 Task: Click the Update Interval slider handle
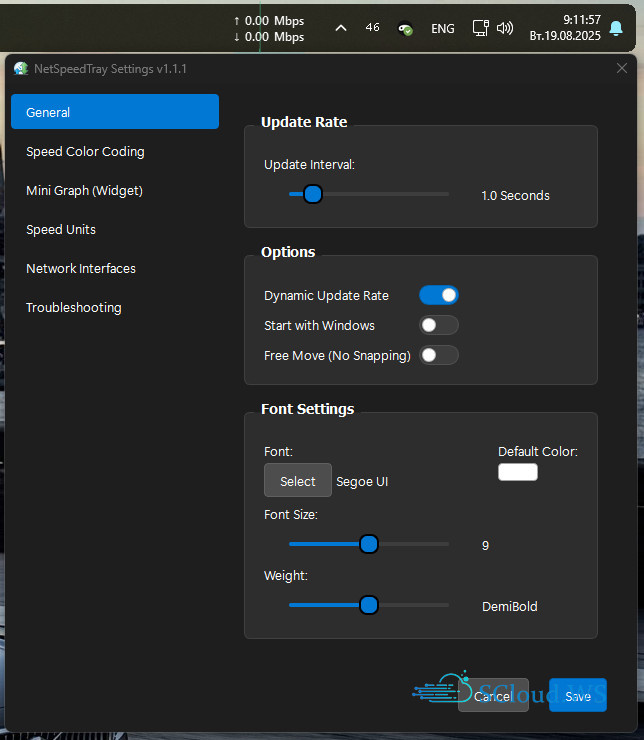pos(312,194)
